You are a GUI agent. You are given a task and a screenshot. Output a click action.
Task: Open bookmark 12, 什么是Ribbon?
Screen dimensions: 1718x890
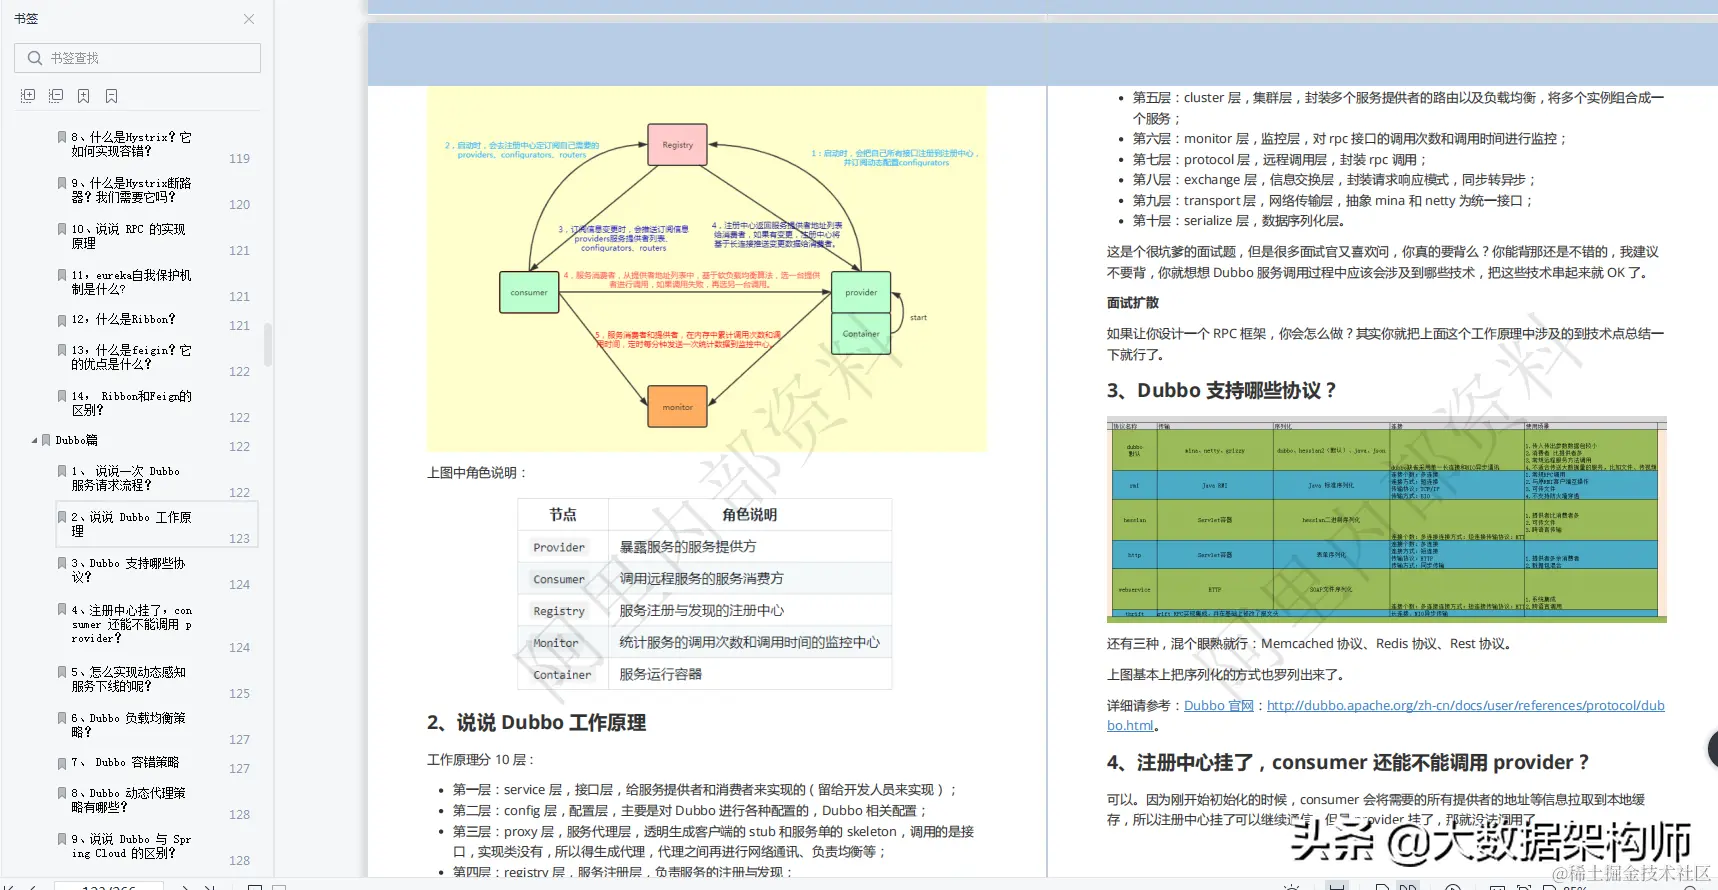[123, 320]
